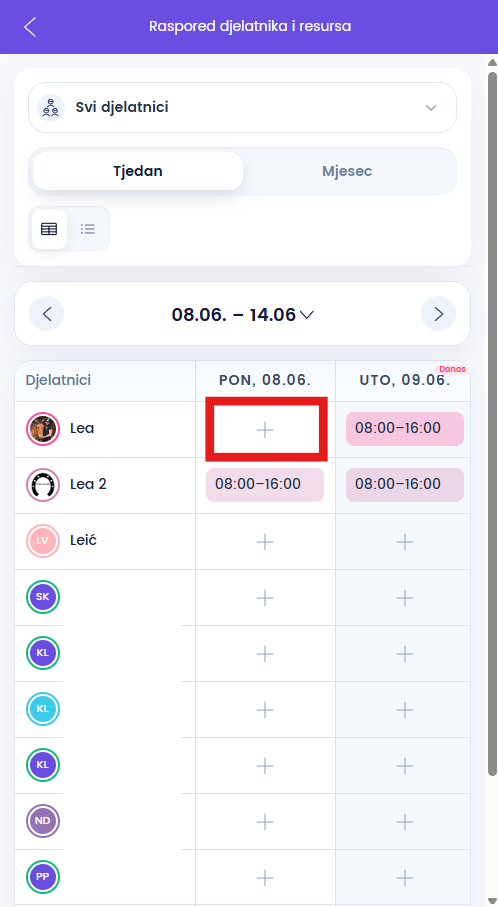
Task: Add Monday shift for Leić
Action: (x=265, y=542)
